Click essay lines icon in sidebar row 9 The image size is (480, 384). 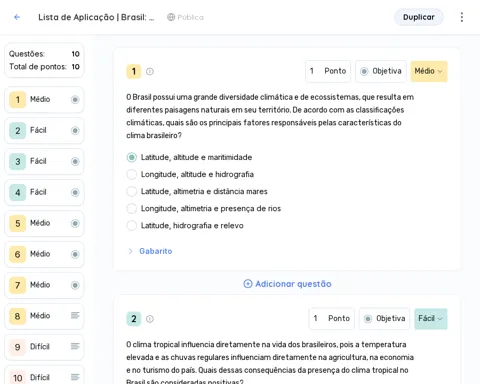tap(75, 346)
